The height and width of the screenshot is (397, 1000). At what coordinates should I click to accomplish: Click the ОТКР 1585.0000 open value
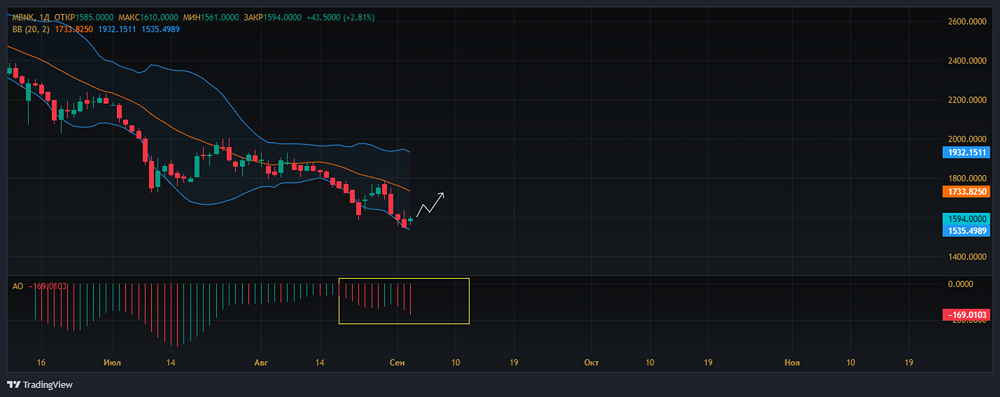85,18
